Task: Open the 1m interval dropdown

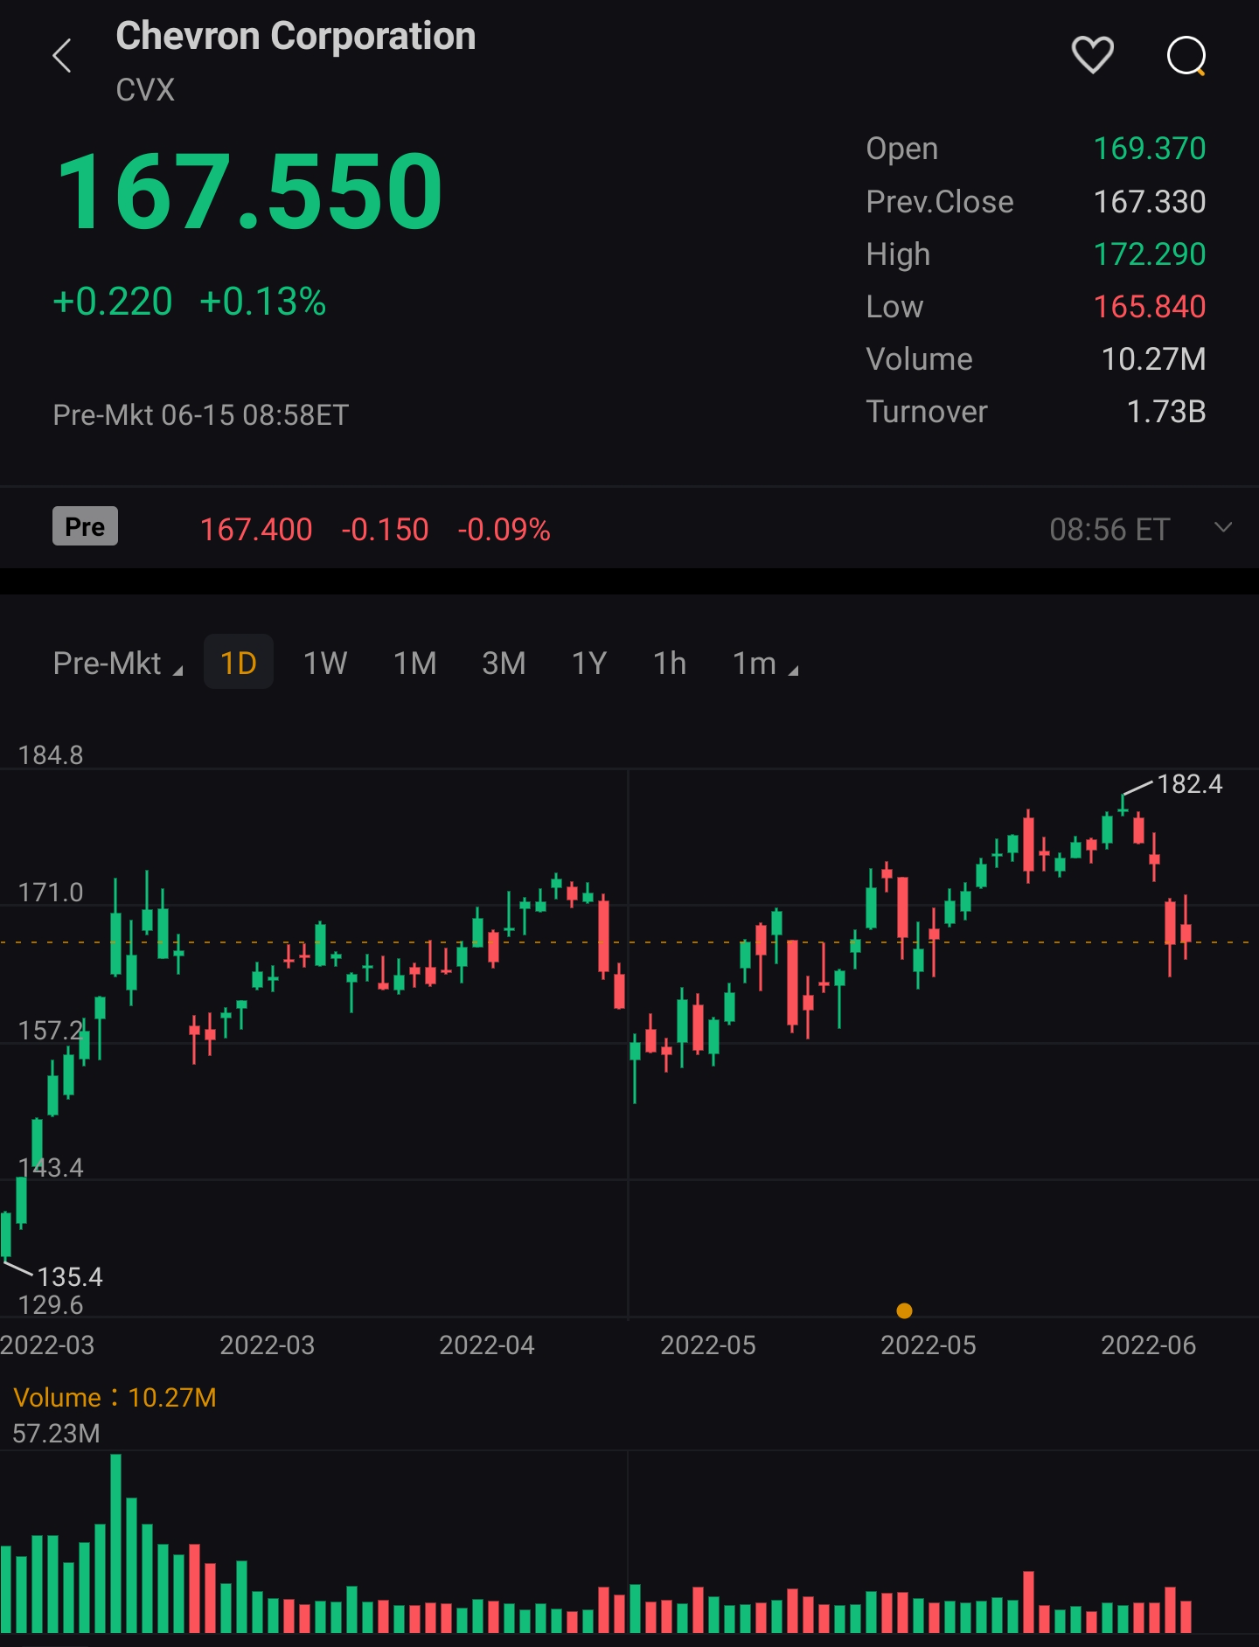Action: tap(765, 663)
